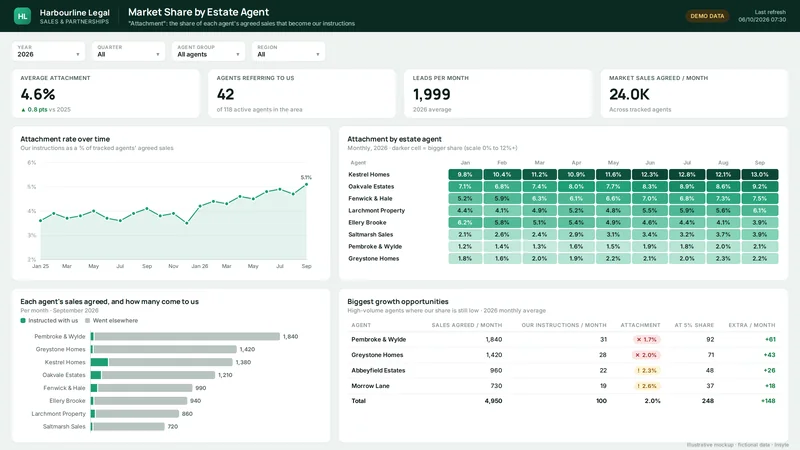The image size is (800, 450).
Task: Select the Abbeyfield Estates table row
Action: click(x=563, y=371)
